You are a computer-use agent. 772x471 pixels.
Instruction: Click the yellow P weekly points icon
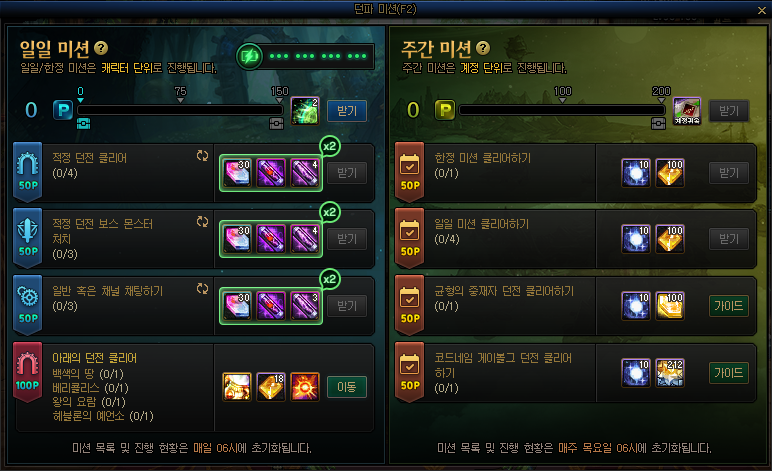445,110
